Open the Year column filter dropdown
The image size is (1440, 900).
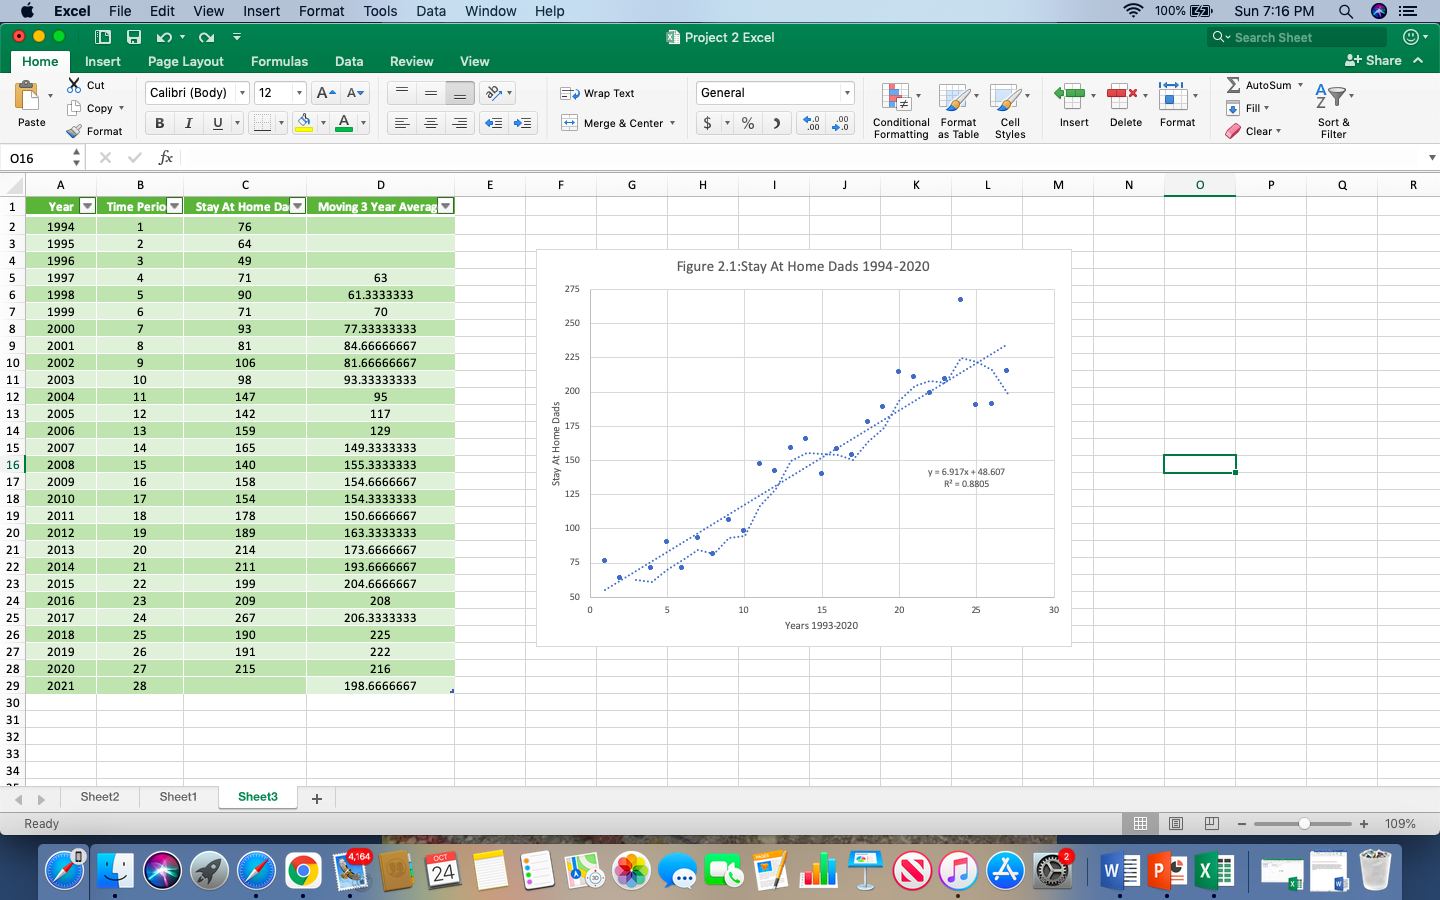pos(87,205)
